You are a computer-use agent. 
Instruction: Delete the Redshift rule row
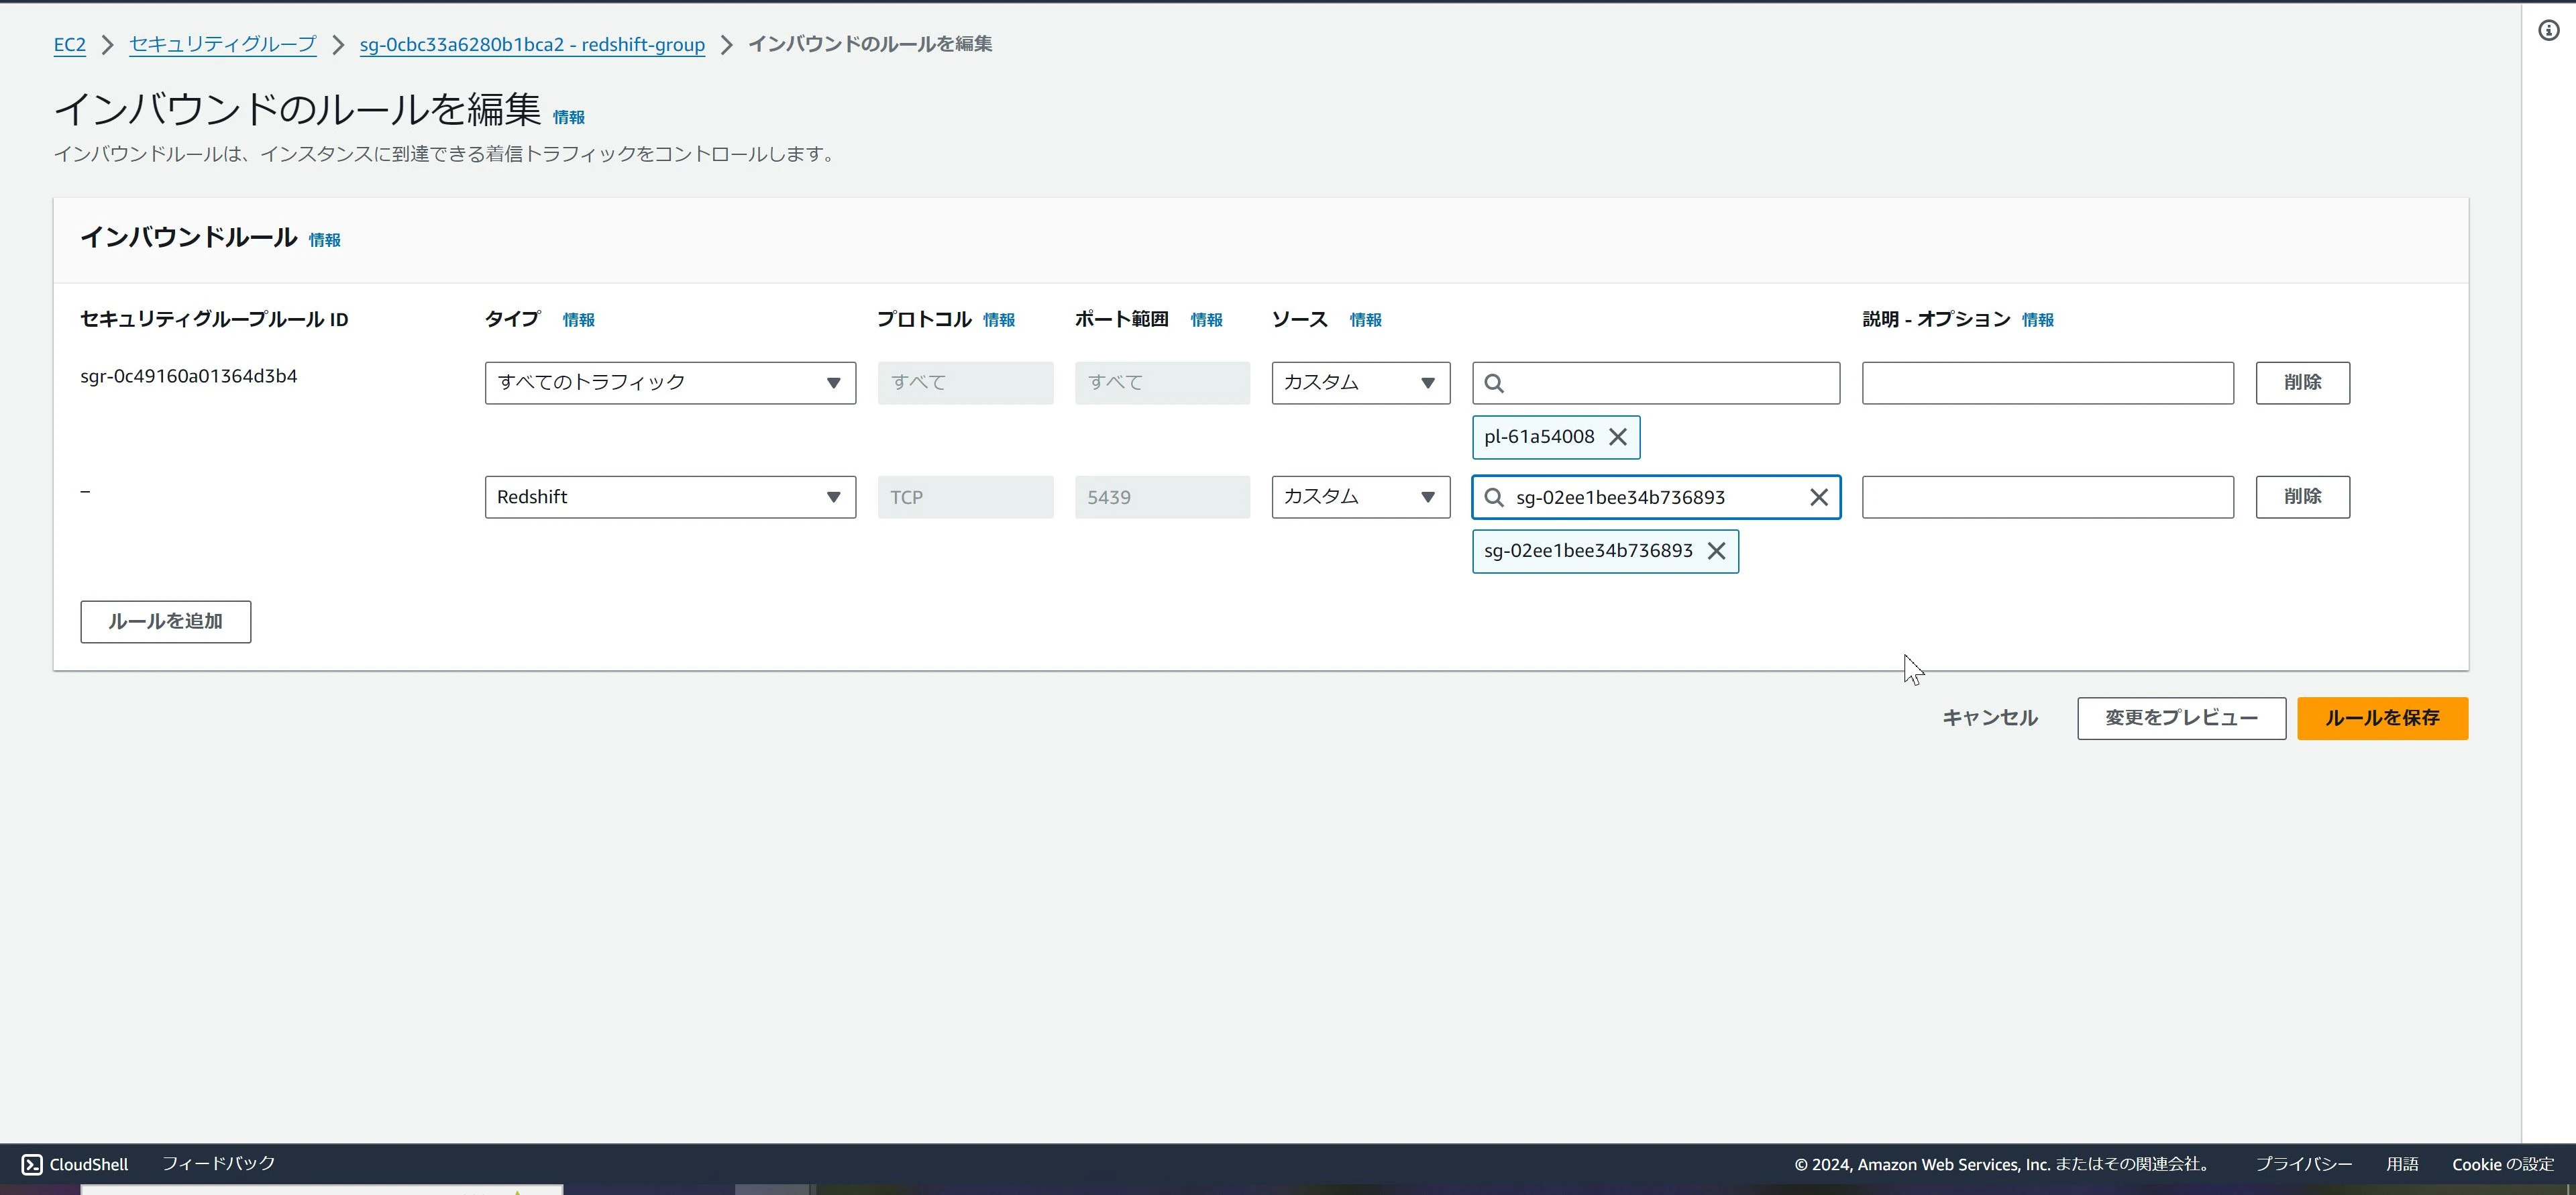tap(2302, 497)
